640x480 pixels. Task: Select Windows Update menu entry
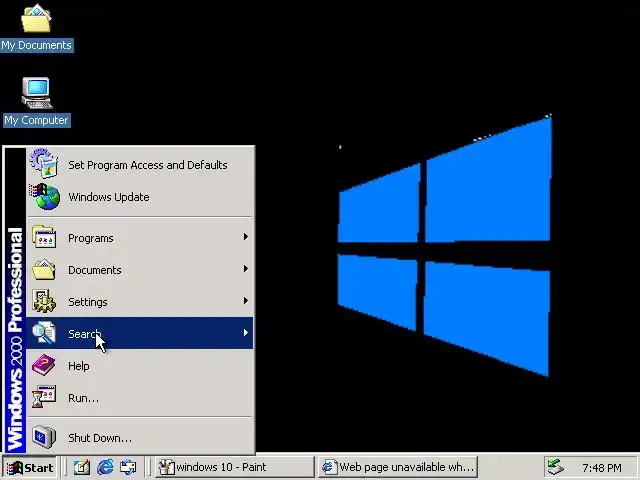pos(140,197)
